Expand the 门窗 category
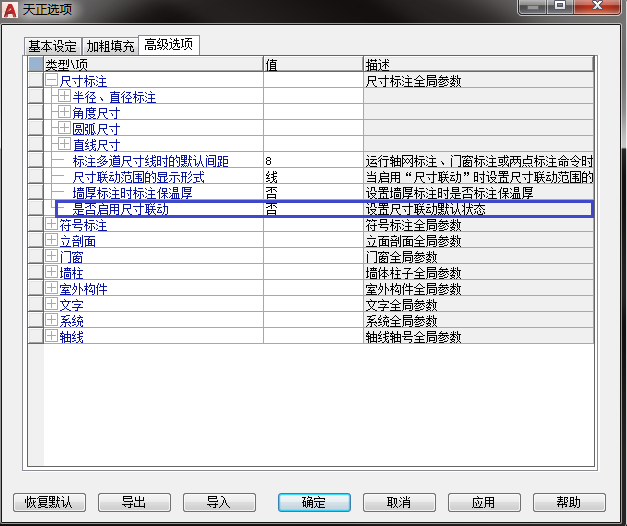 click(x=51, y=257)
